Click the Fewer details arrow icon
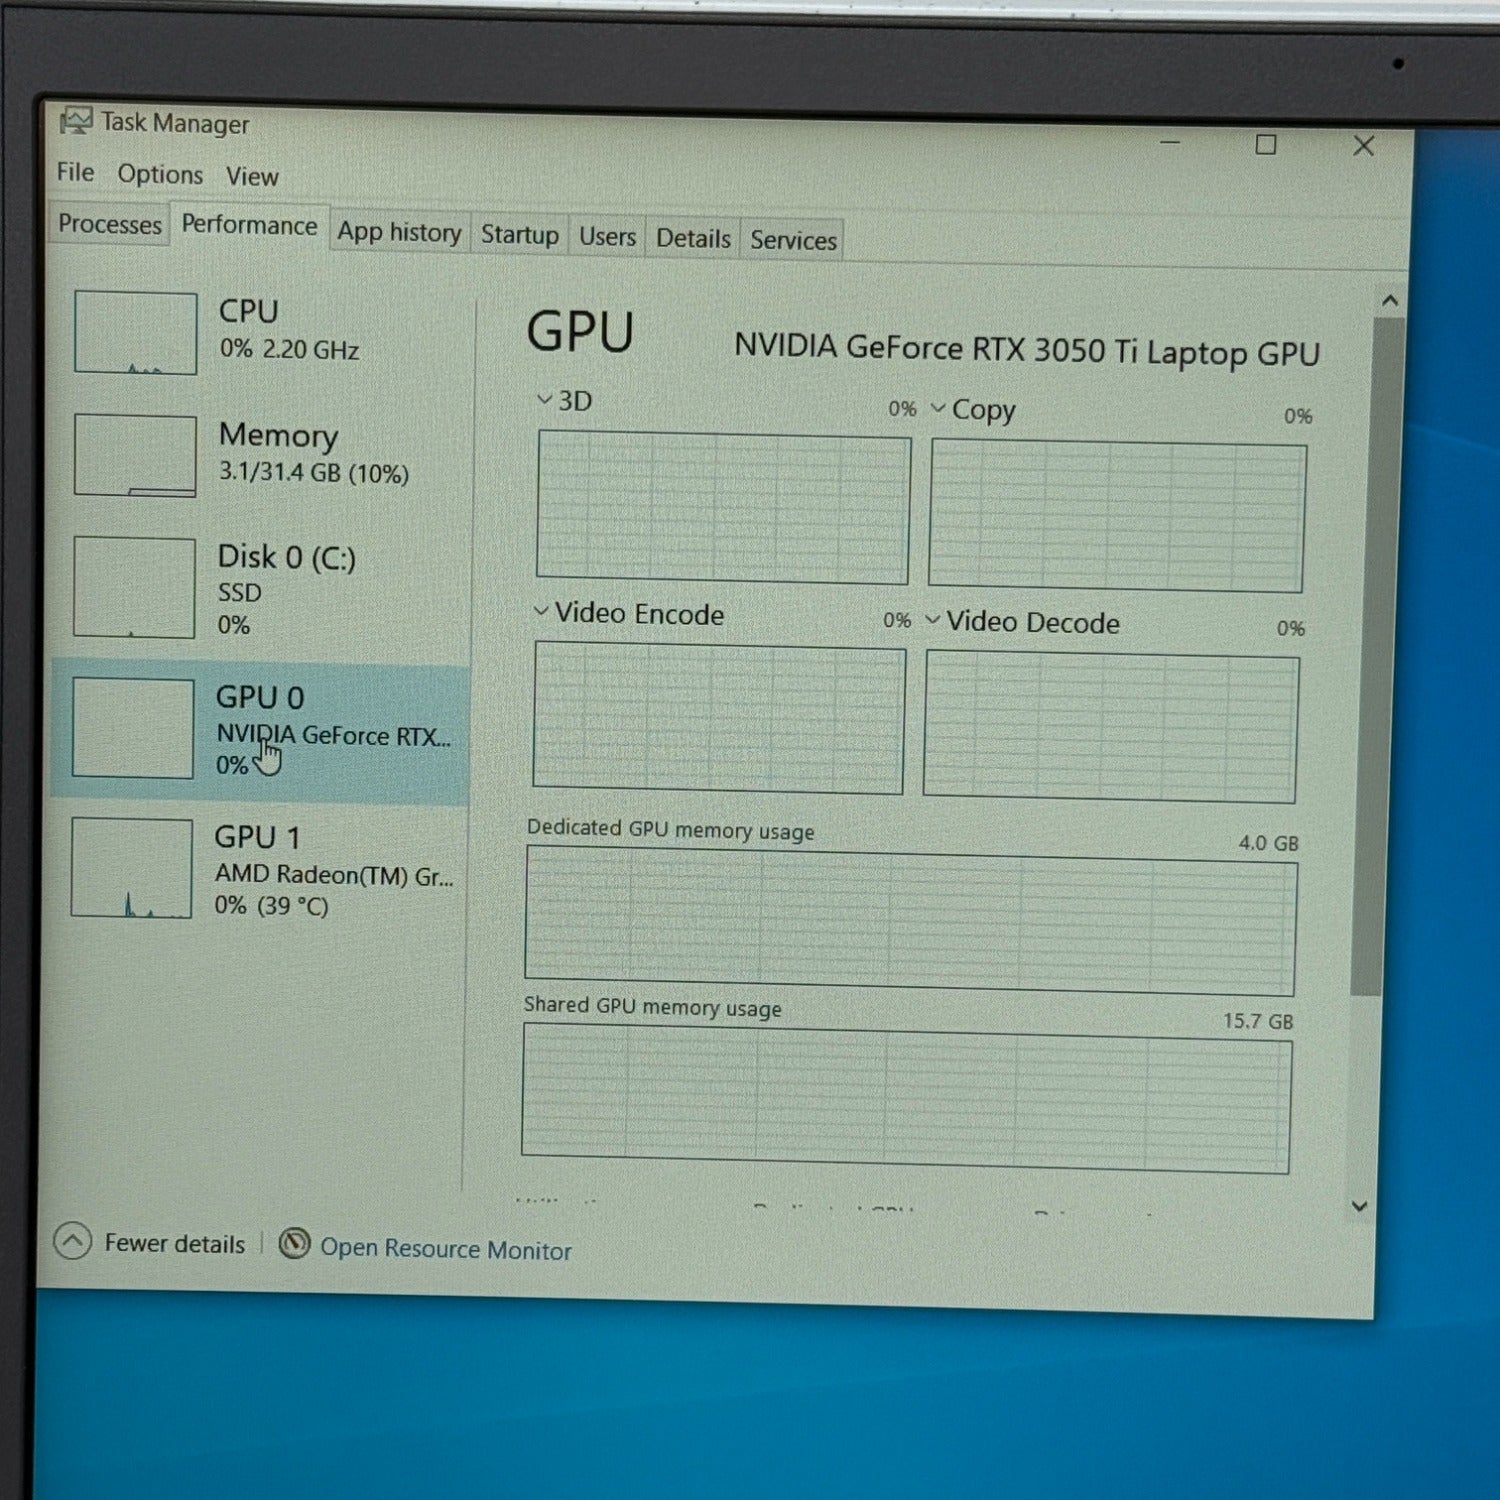Screen dimensions: 1500x1500 click(x=73, y=1241)
